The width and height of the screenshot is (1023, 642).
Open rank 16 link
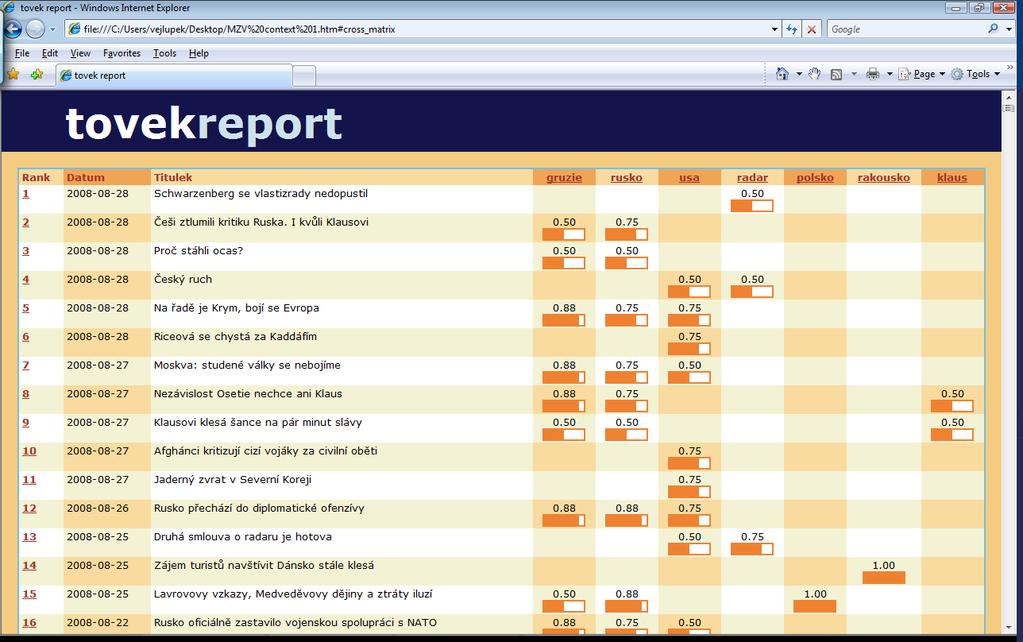pos(29,622)
